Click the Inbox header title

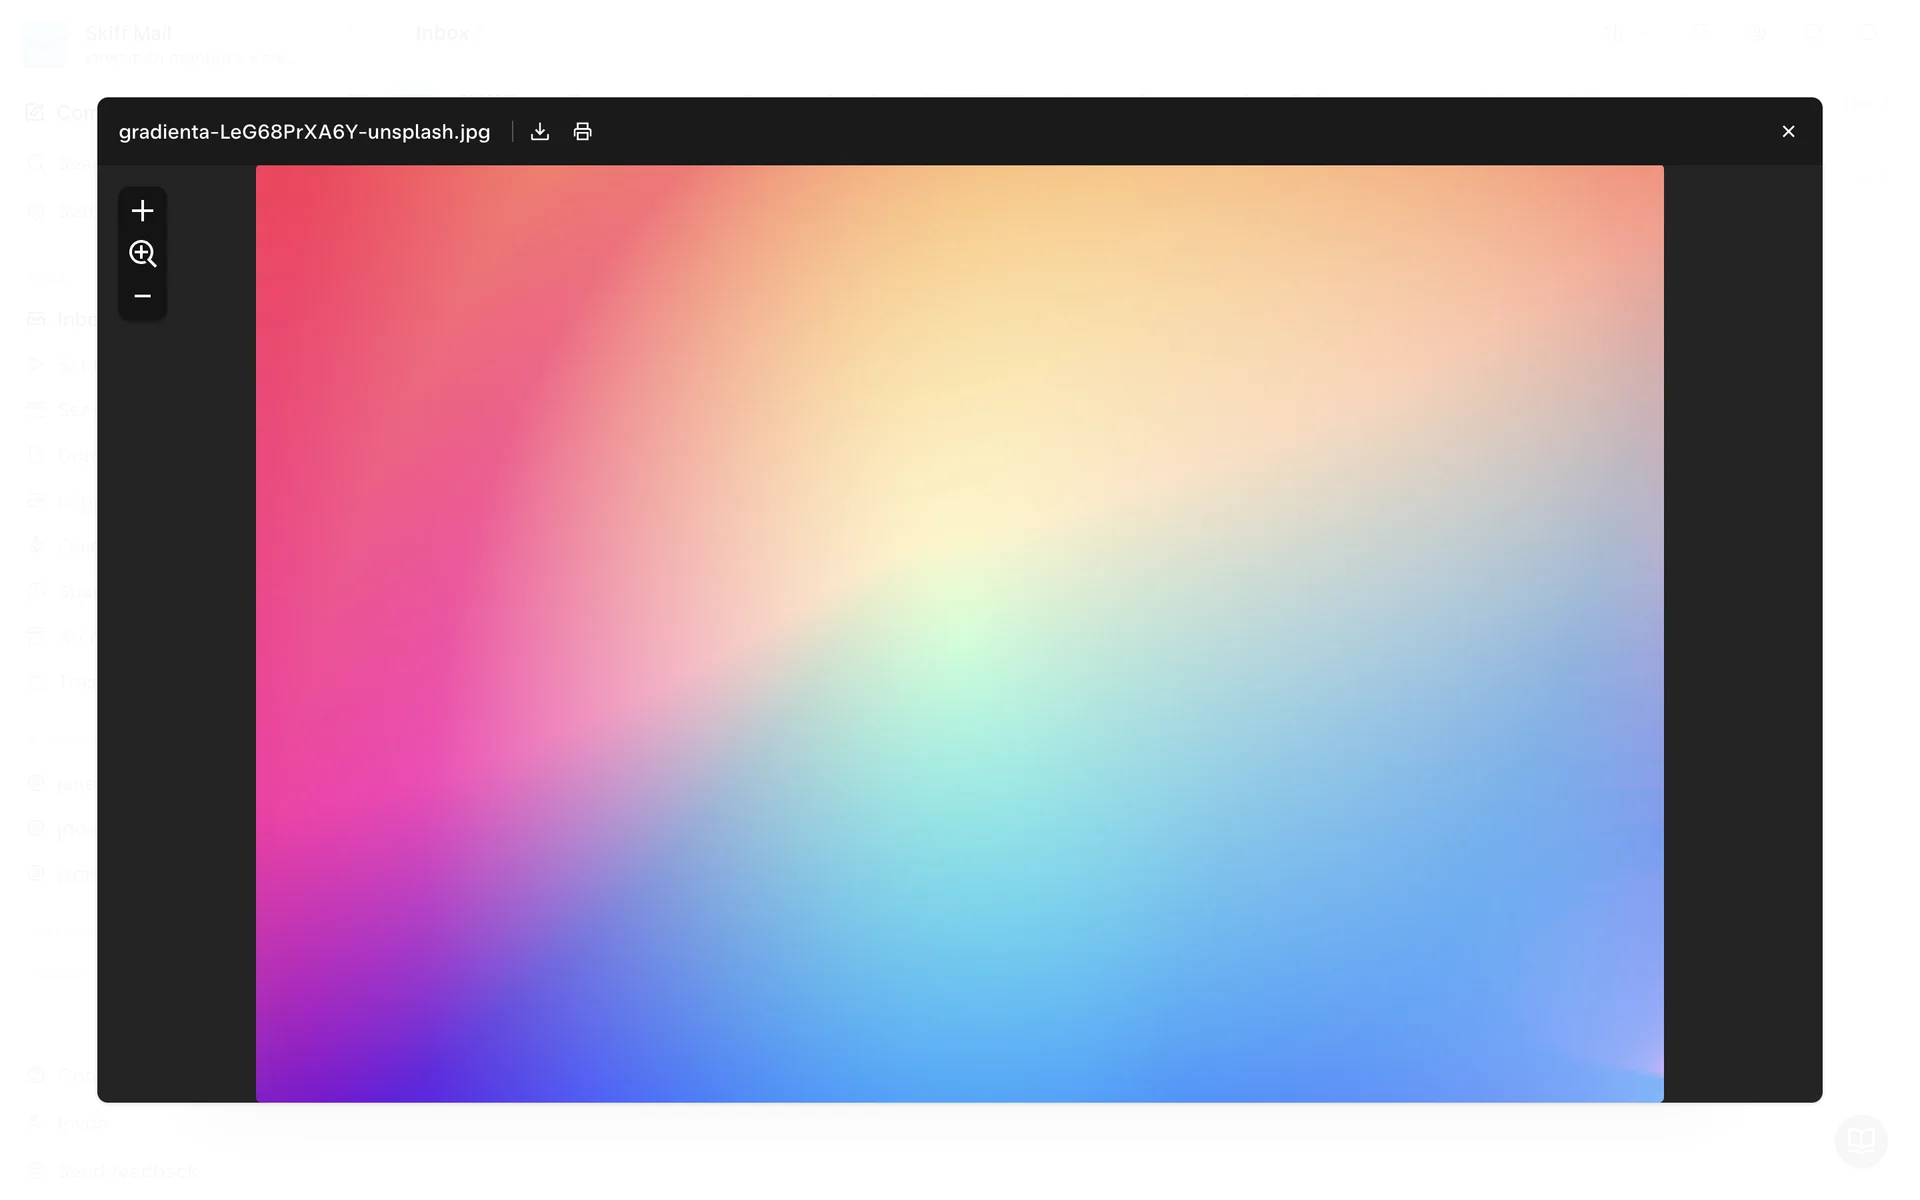point(442,33)
